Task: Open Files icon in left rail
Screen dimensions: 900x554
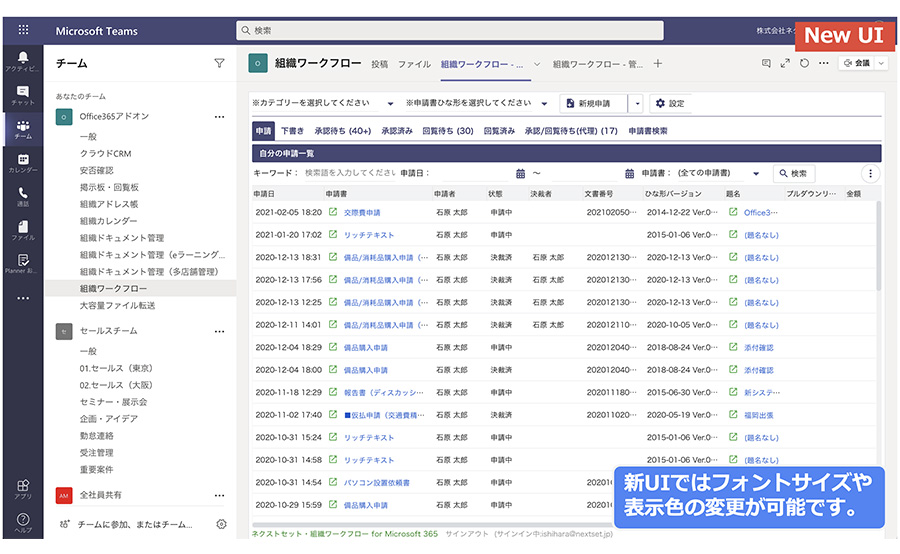Action: tap(23, 230)
